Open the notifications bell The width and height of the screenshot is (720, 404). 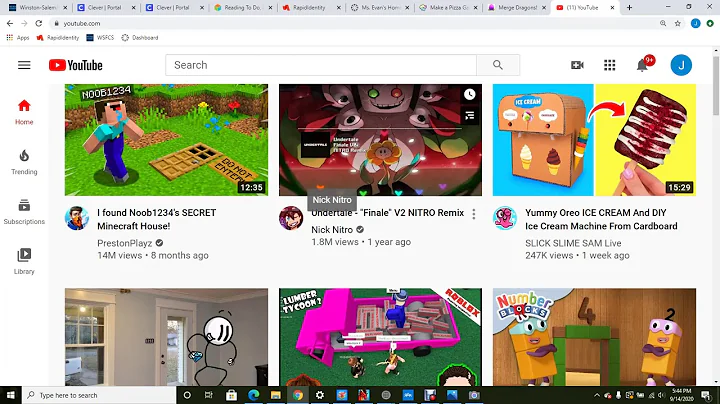coord(642,65)
